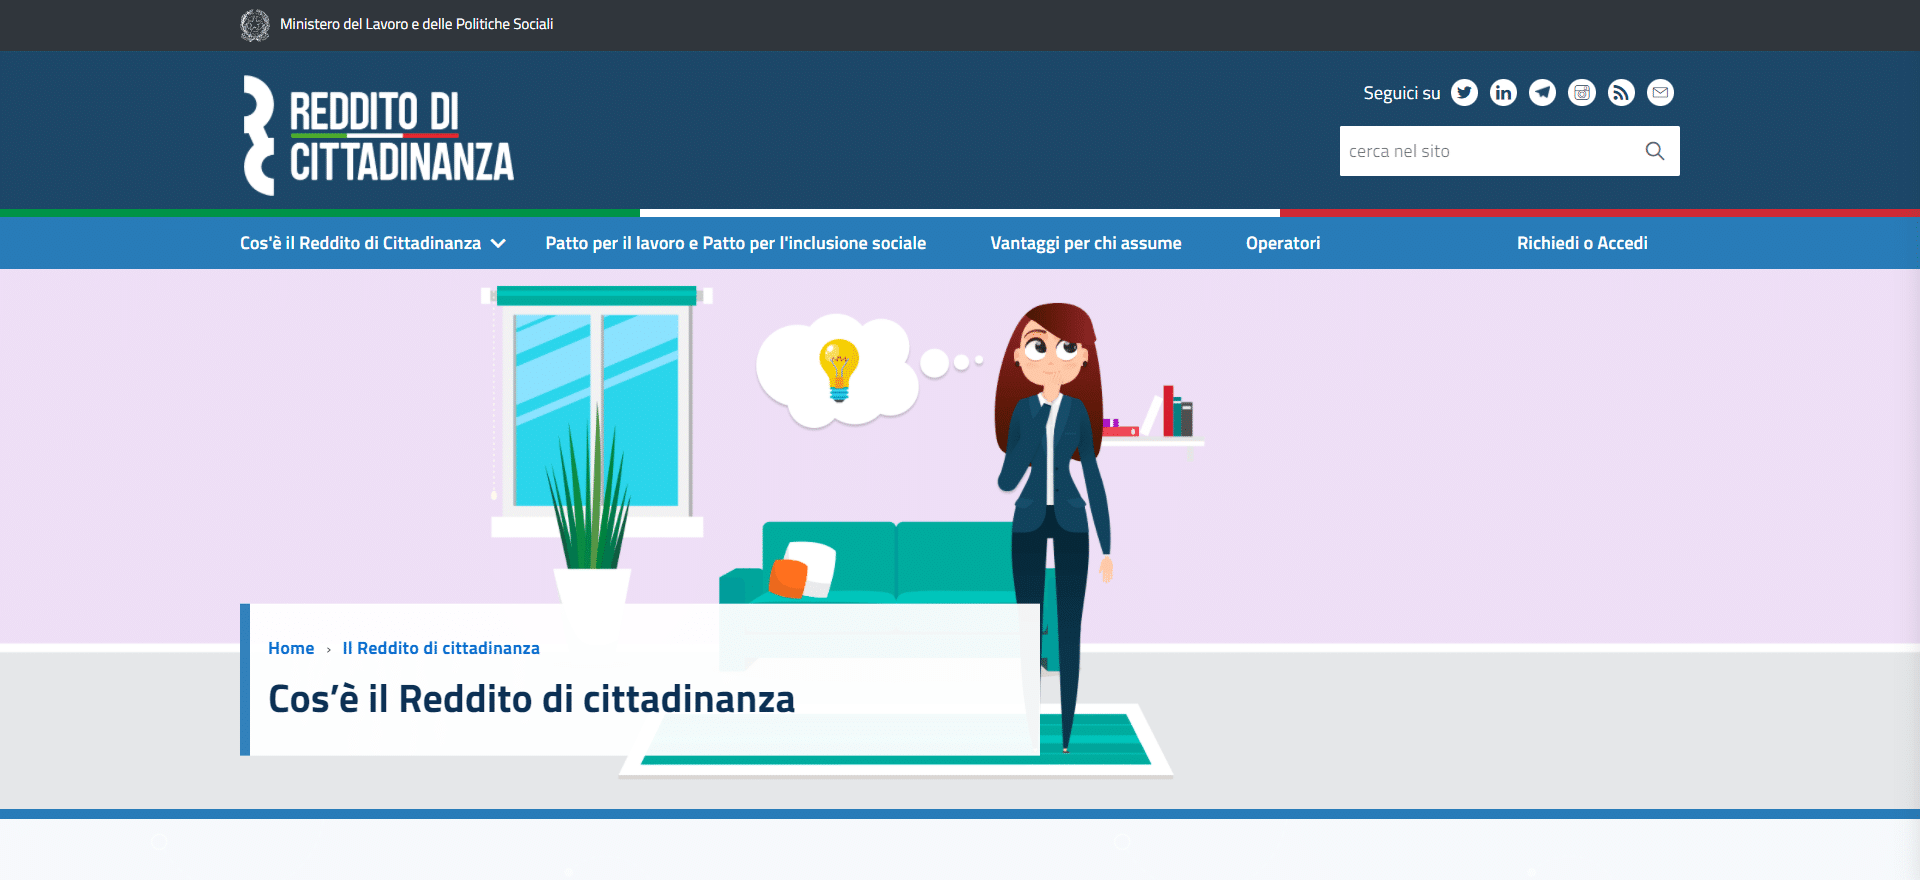
Task: Open the Twitter social icon
Action: click(x=1464, y=93)
